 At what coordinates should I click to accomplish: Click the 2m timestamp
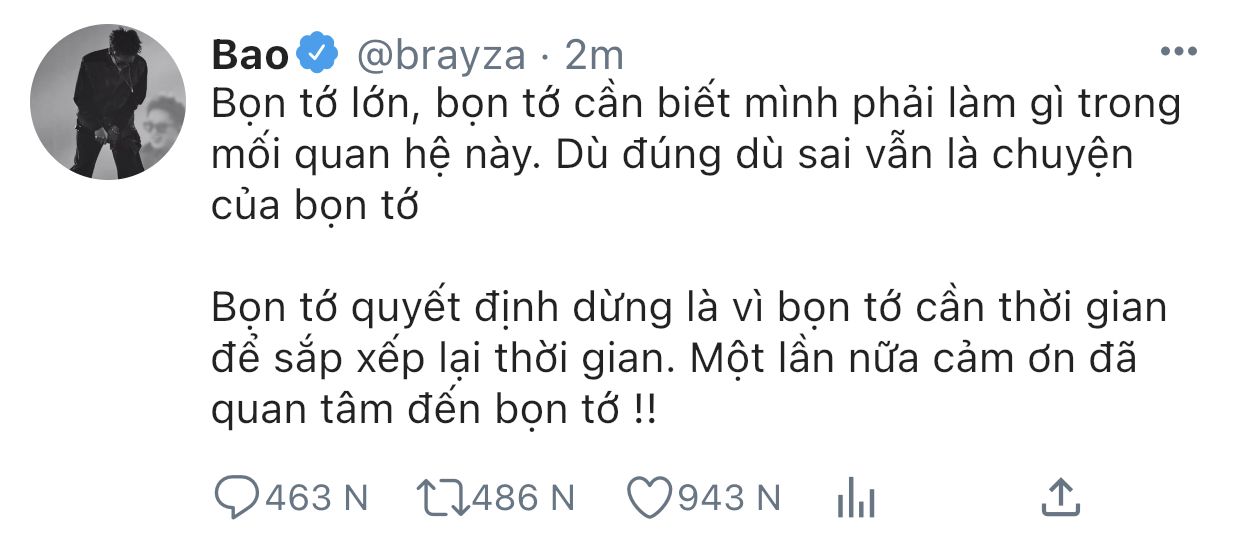[594, 54]
